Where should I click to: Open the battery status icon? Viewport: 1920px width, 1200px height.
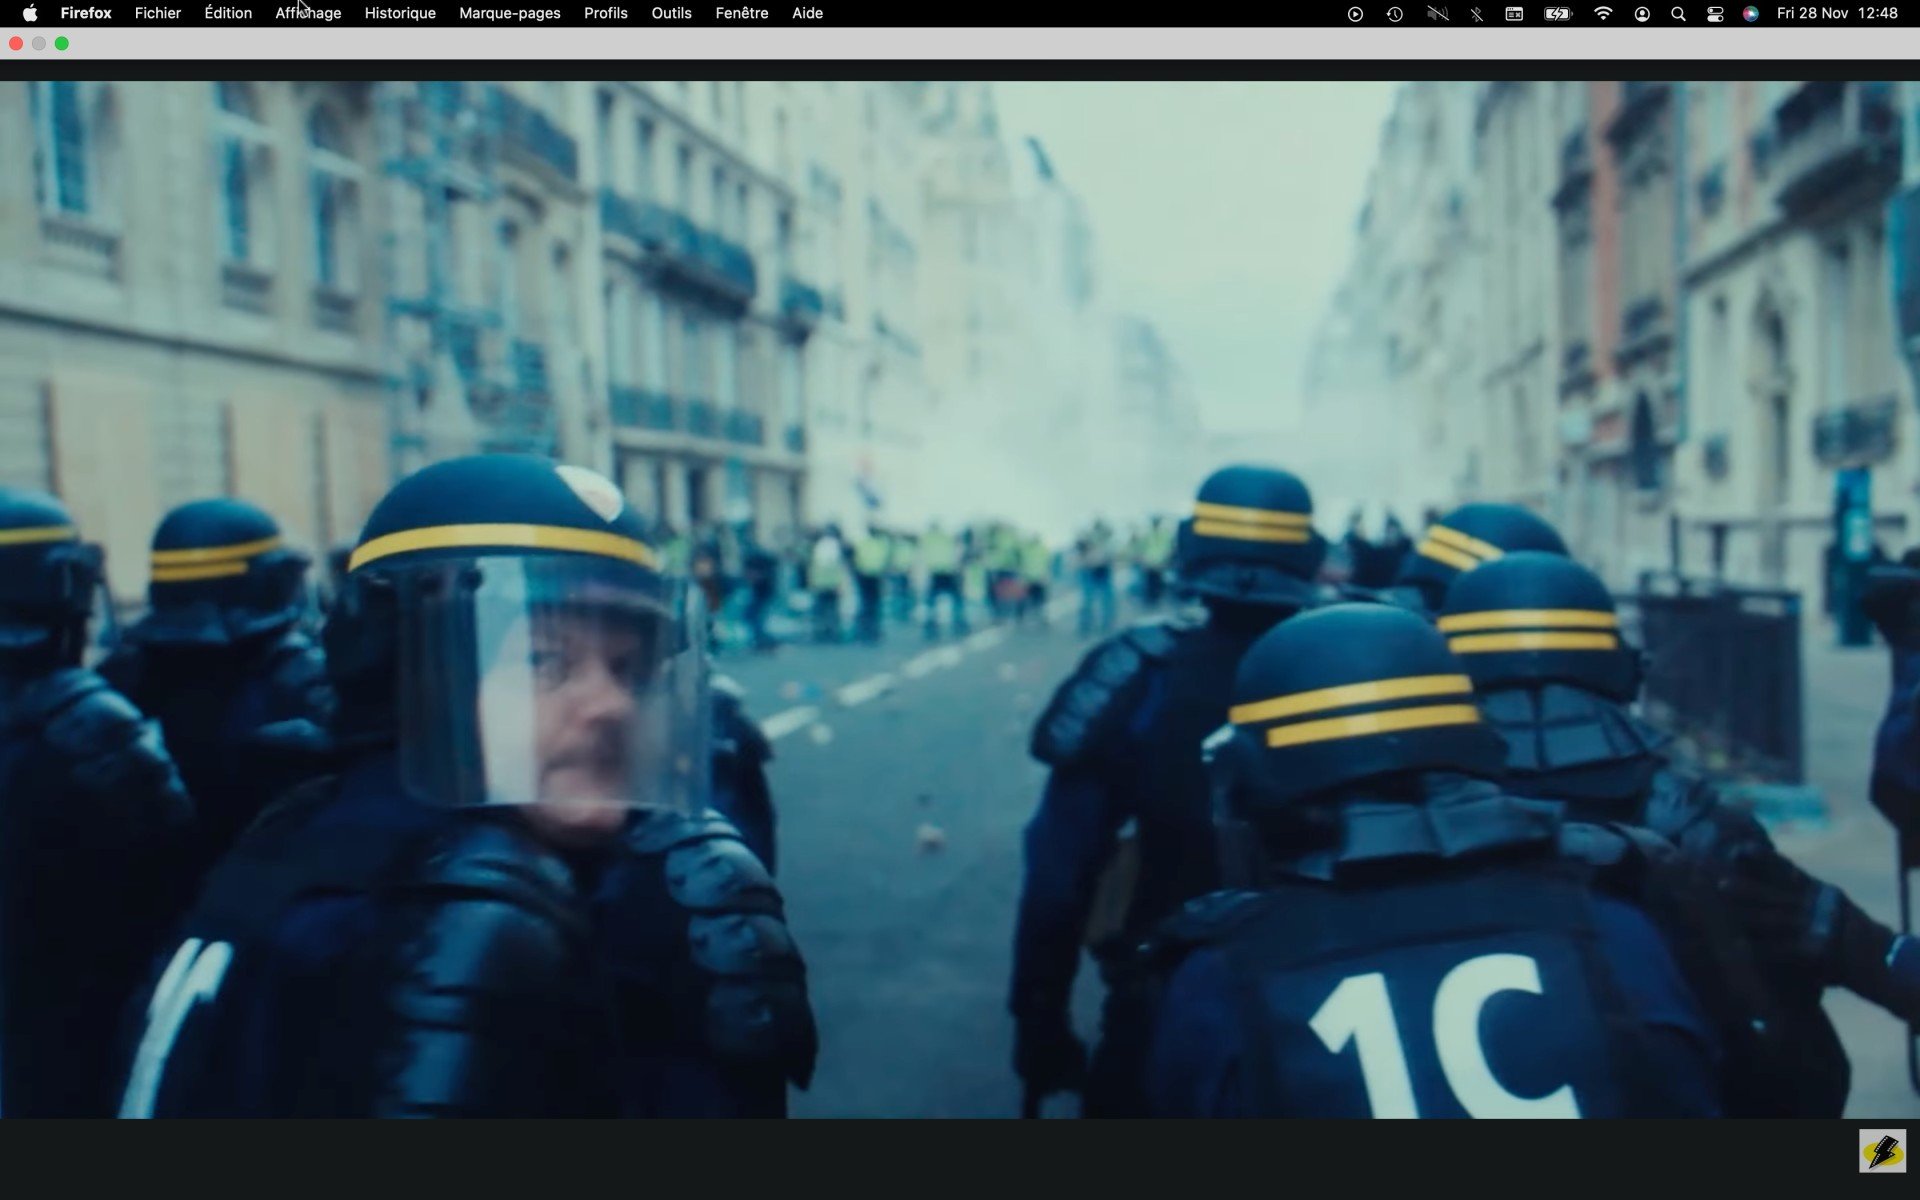[x=1557, y=14]
